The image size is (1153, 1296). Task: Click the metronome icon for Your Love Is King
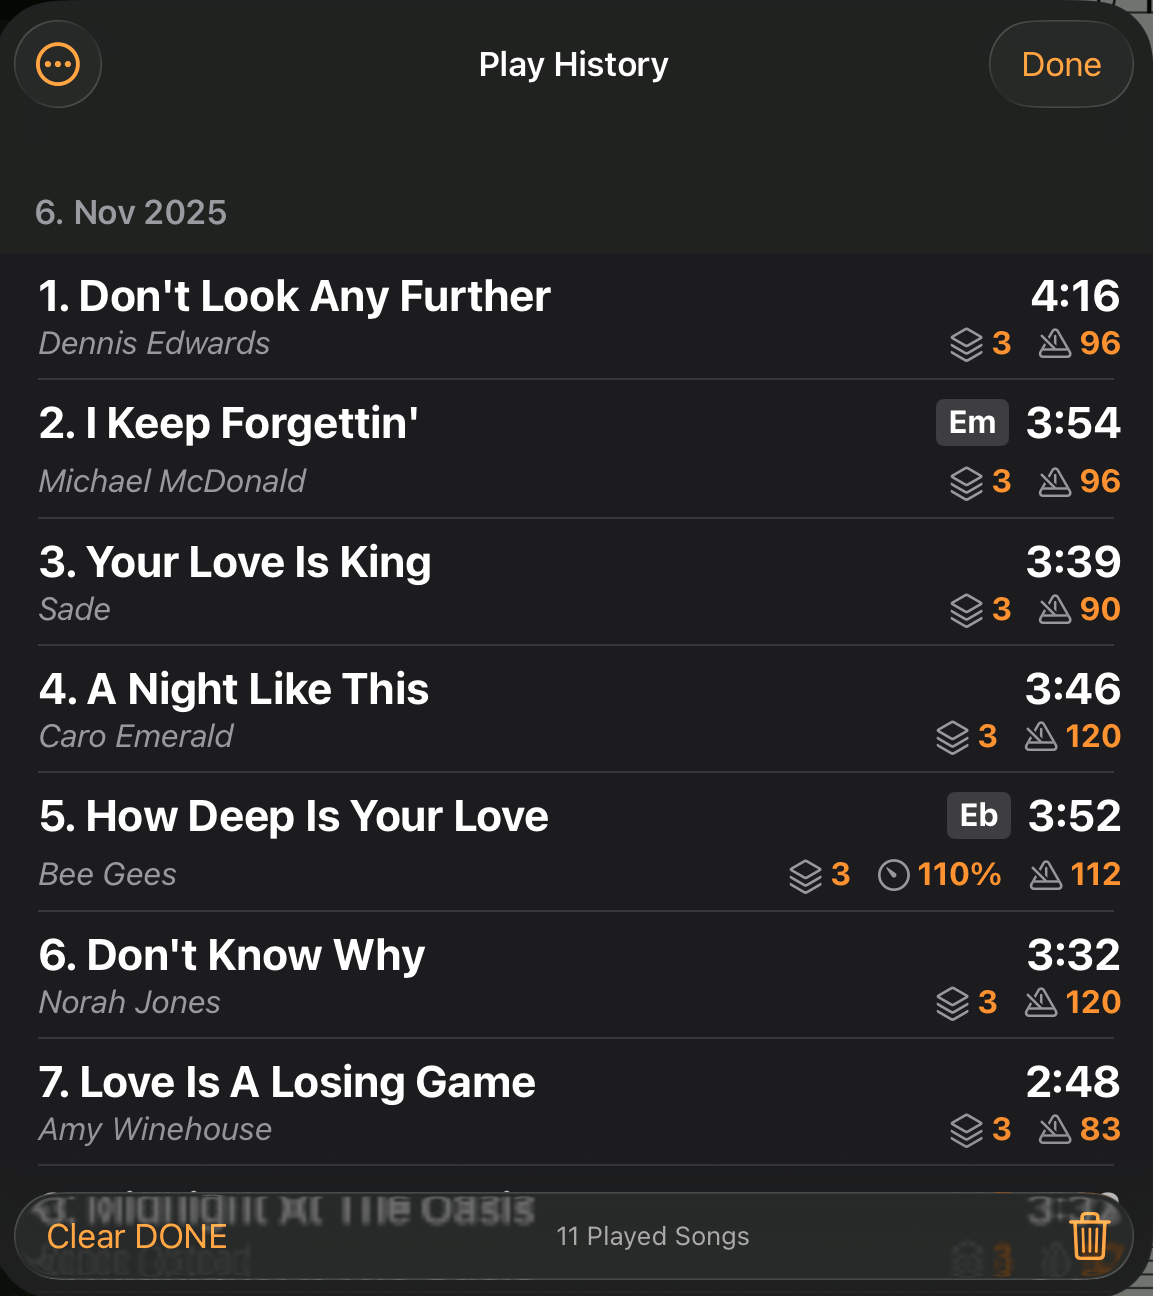click(x=1055, y=610)
